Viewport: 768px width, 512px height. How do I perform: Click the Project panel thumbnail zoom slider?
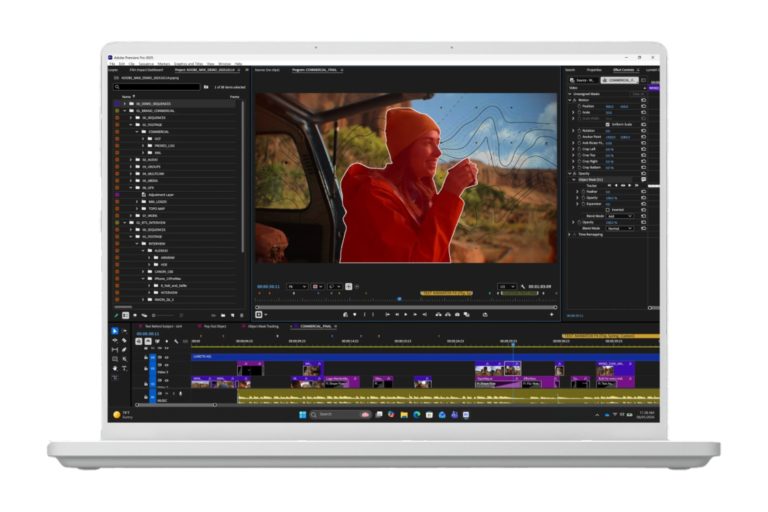(166, 316)
